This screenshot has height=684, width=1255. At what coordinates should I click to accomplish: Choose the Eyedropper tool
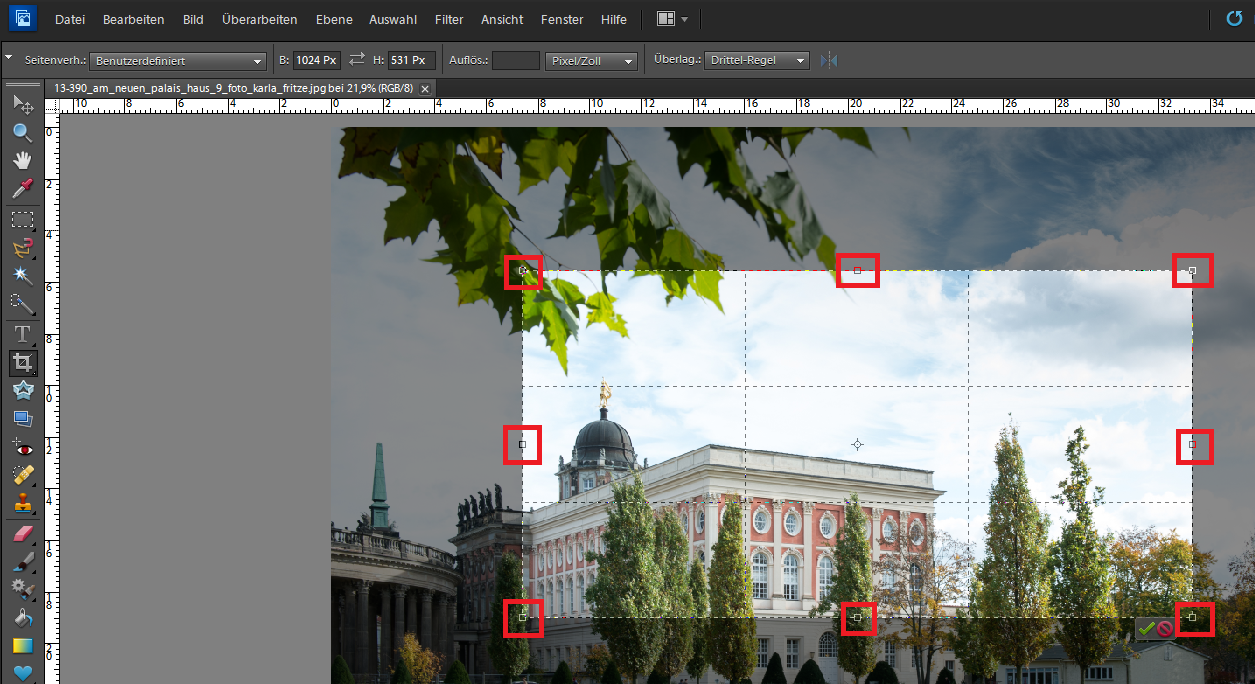pyautogui.click(x=22, y=189)
